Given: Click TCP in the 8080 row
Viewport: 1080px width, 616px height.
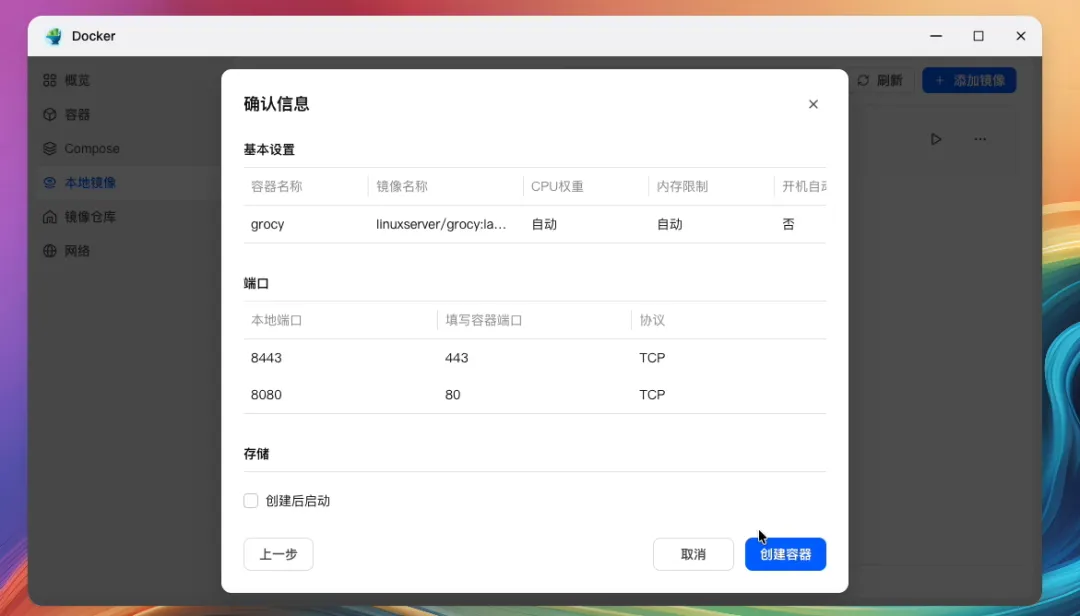Looking at the screenshot, I should (652, 395).
